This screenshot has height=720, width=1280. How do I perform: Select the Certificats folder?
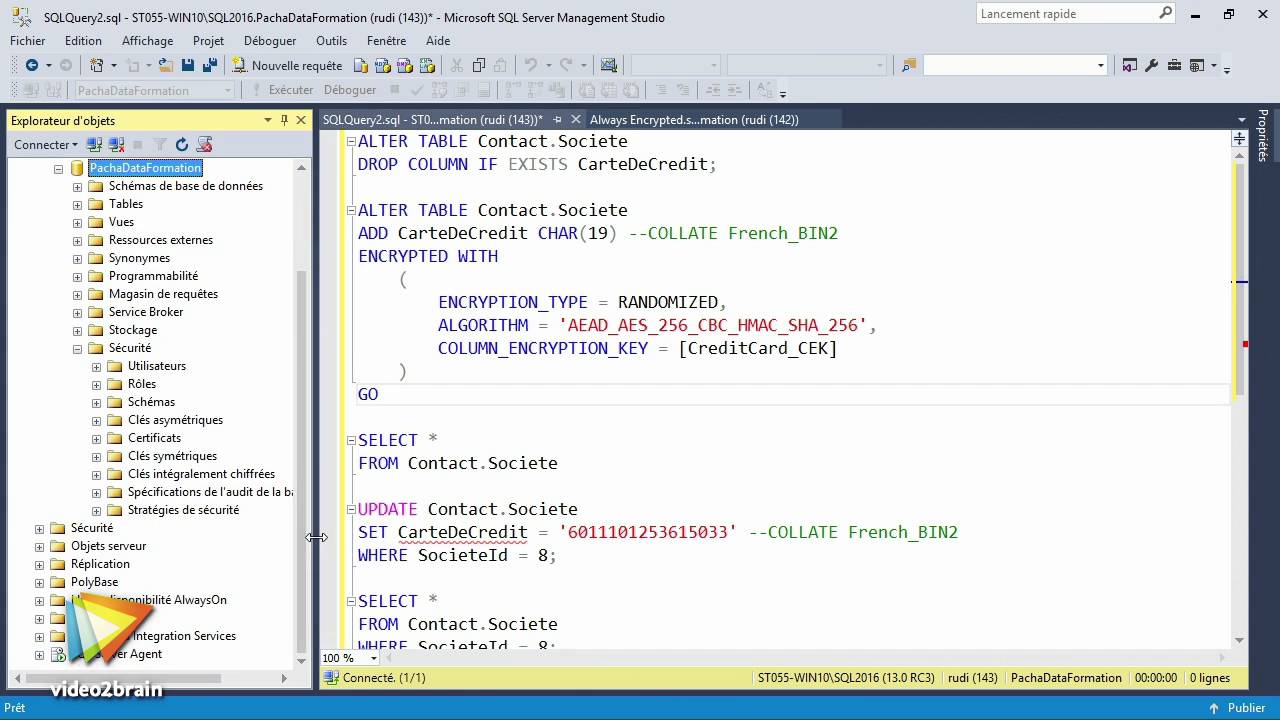click(154, 438)
